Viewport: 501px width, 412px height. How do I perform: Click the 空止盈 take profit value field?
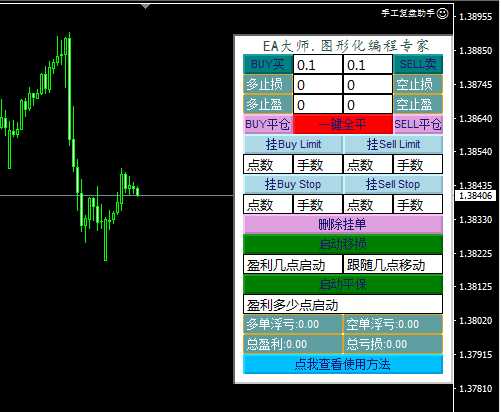pyautogui.click(x=368, y=104)
